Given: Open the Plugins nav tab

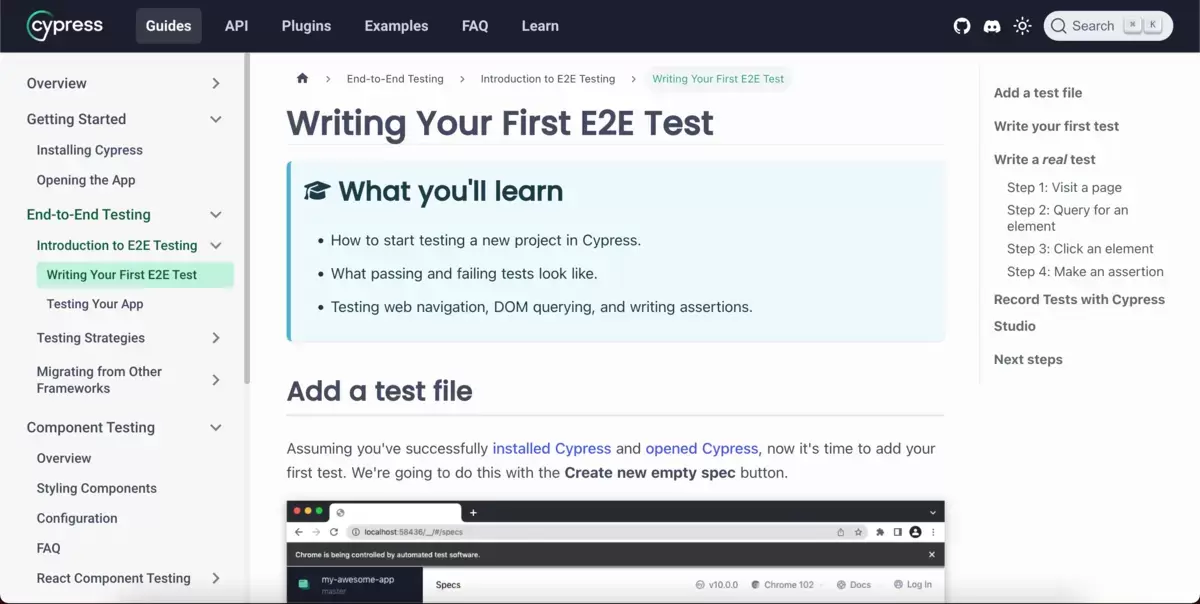Looking at the screenshot, I should coord(306,26).
